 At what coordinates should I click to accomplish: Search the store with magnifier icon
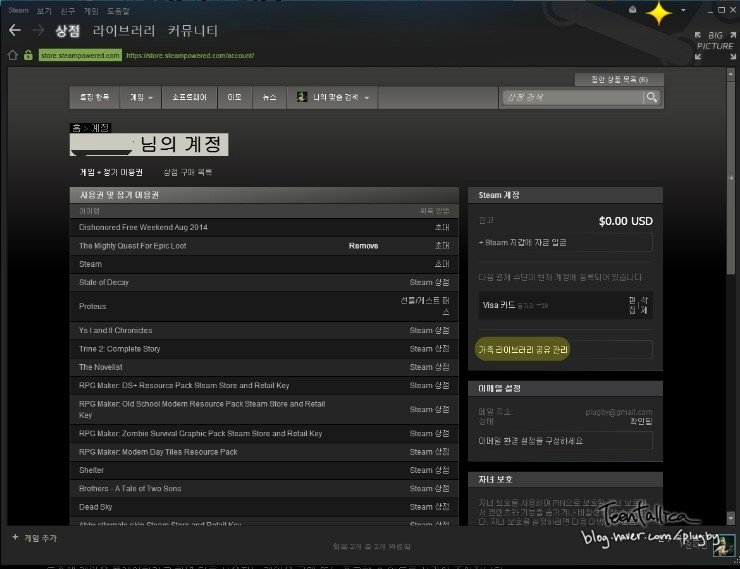652,97
